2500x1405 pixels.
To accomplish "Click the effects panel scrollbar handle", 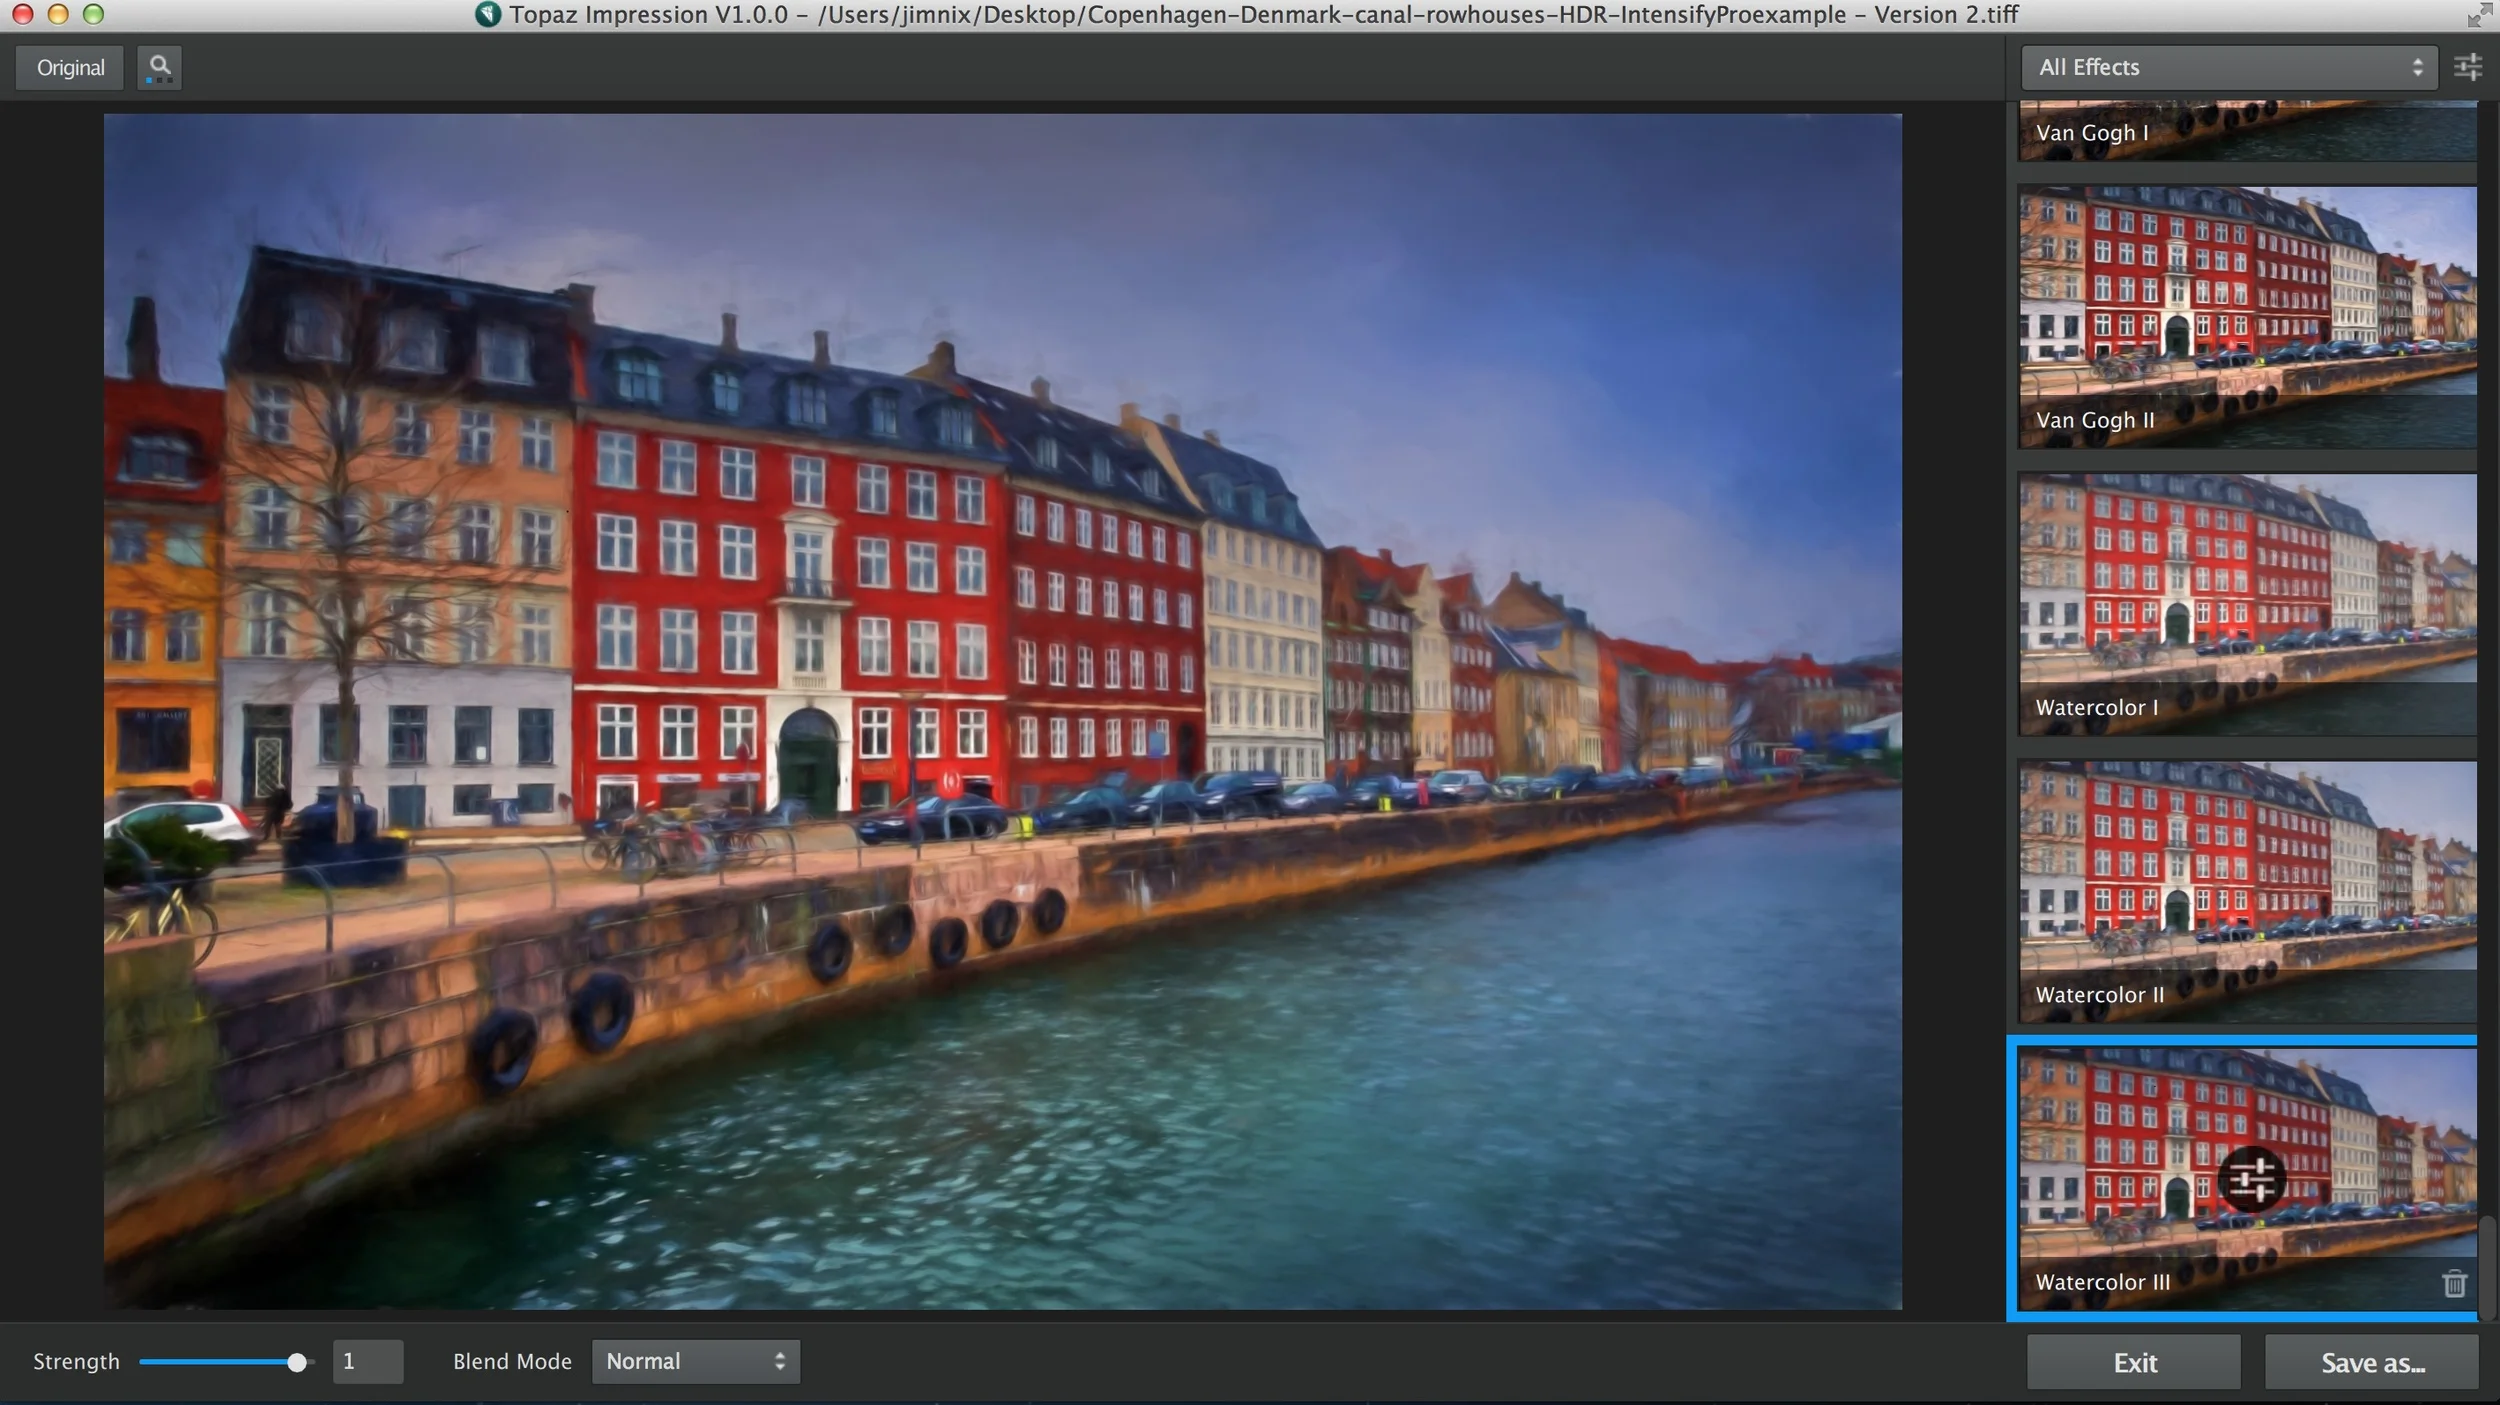I will click(x=2487, y=1268).
